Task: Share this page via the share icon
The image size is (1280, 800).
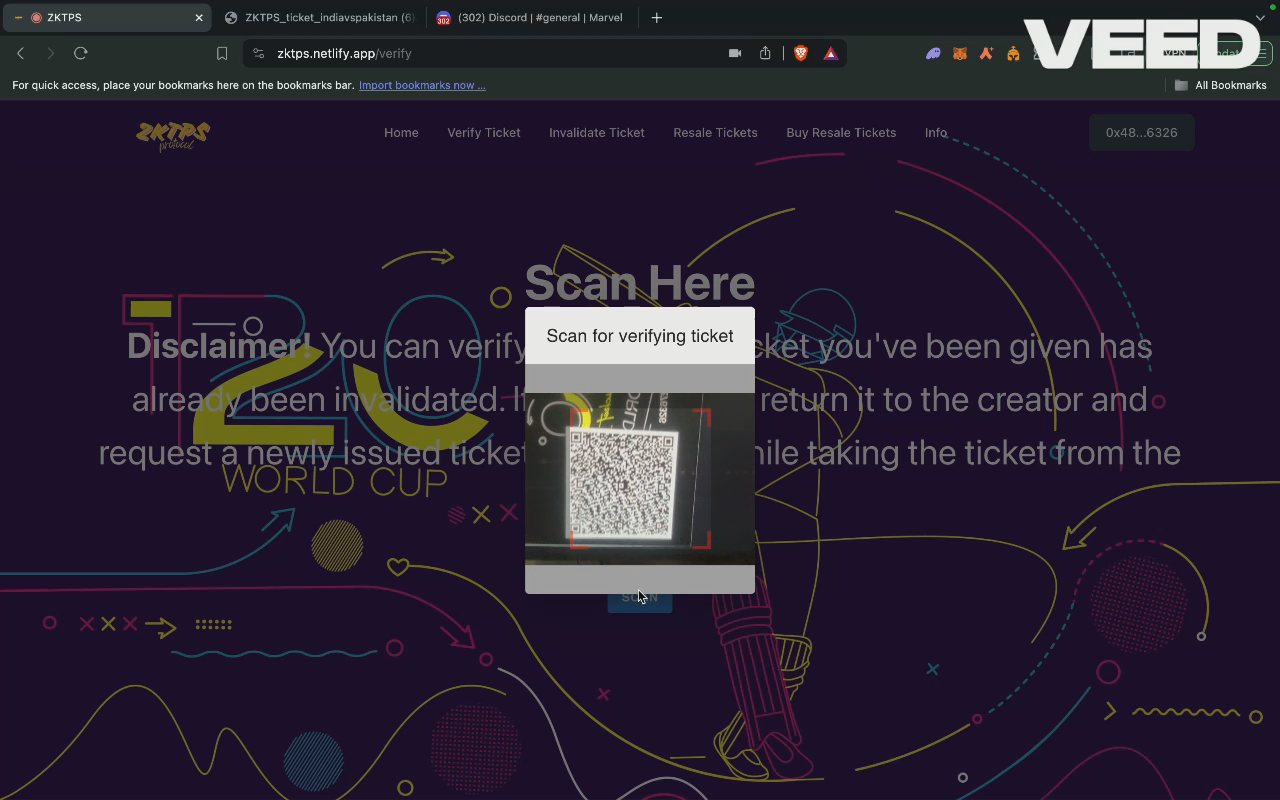Action: 765,53
